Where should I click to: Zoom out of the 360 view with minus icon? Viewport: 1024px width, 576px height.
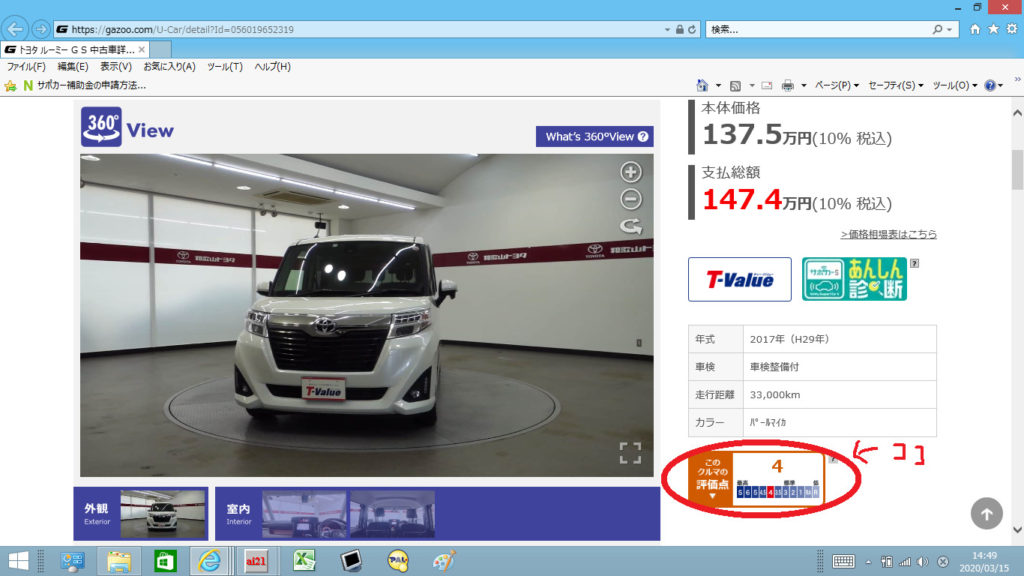pyautogui.click(x=630, y=199)
